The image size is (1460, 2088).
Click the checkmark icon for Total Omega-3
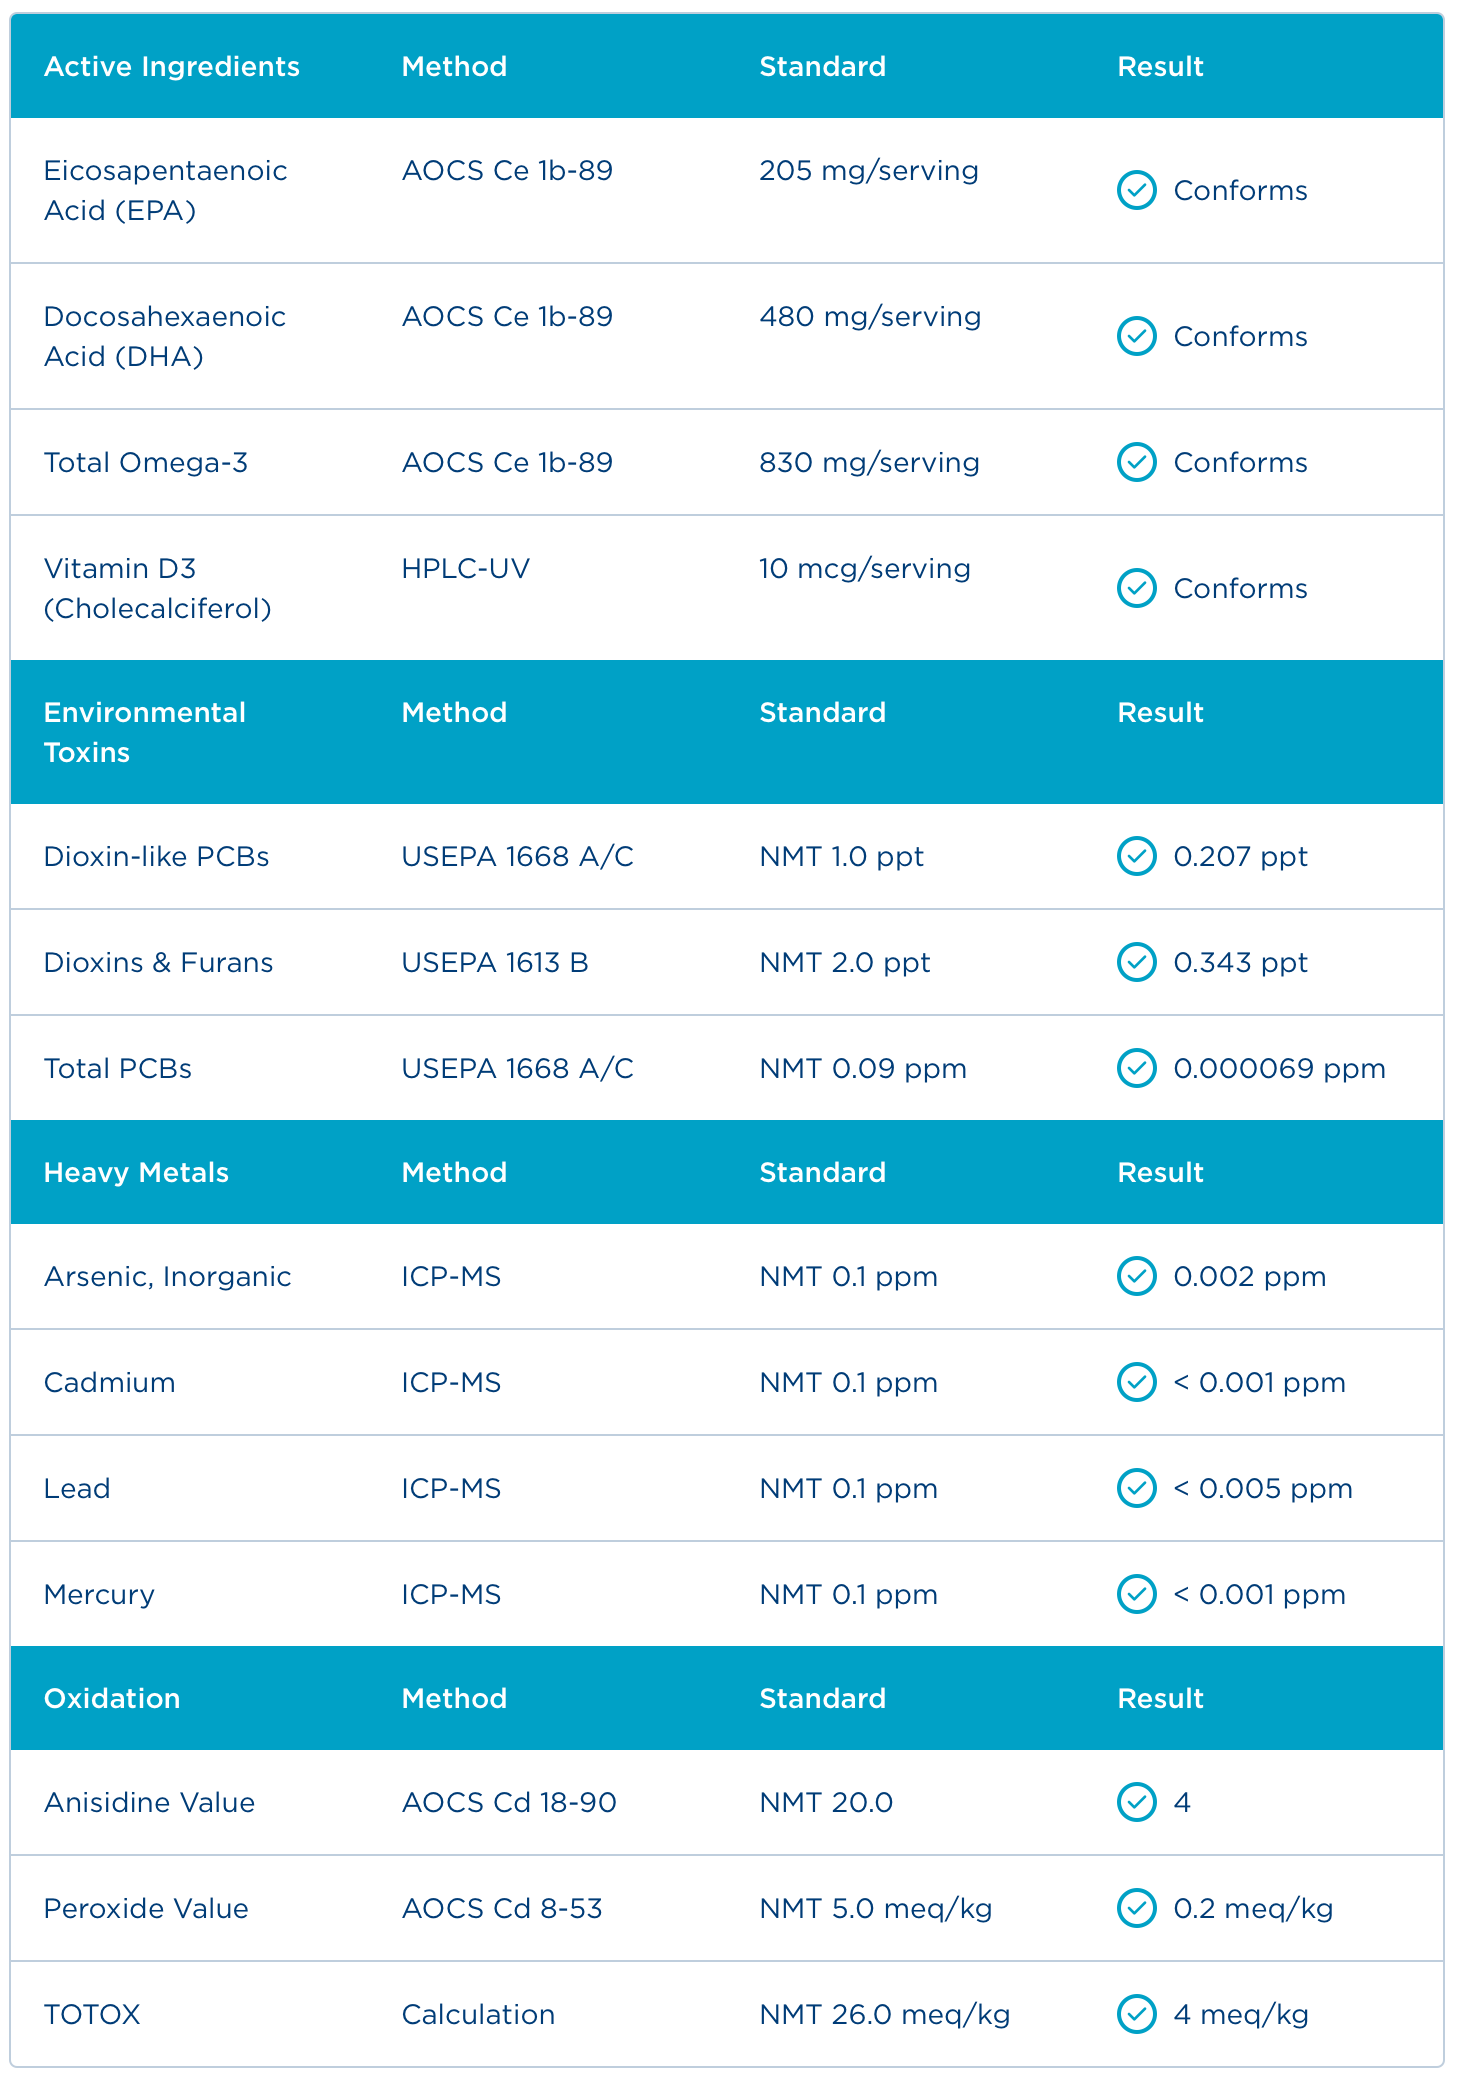tap(1136, 462)
